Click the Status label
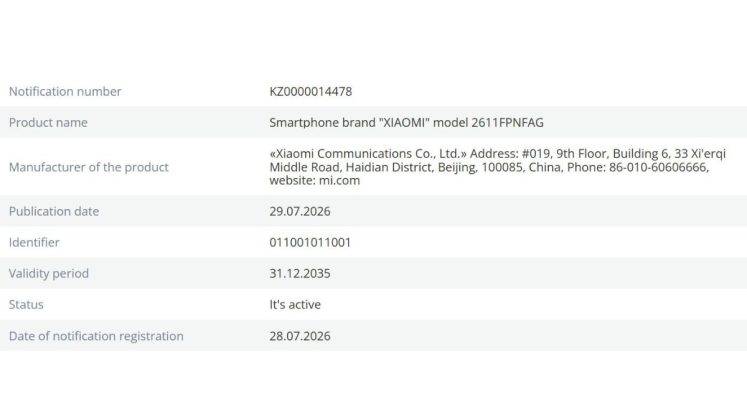 (x=26, y=305)
